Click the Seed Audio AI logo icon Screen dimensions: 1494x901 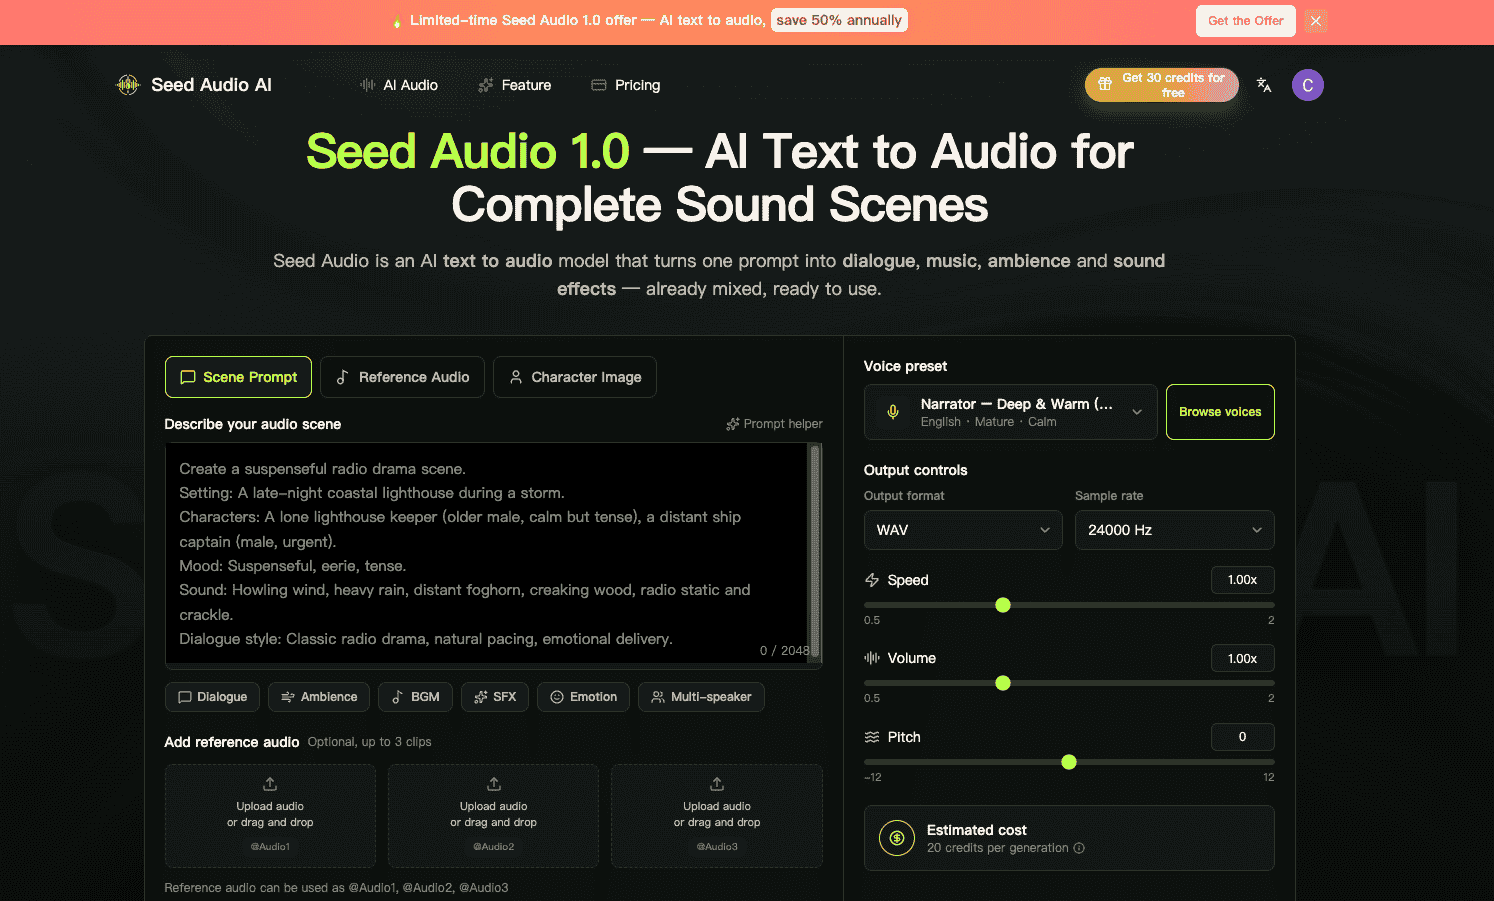pyautogui.click(x=128, y=85)
